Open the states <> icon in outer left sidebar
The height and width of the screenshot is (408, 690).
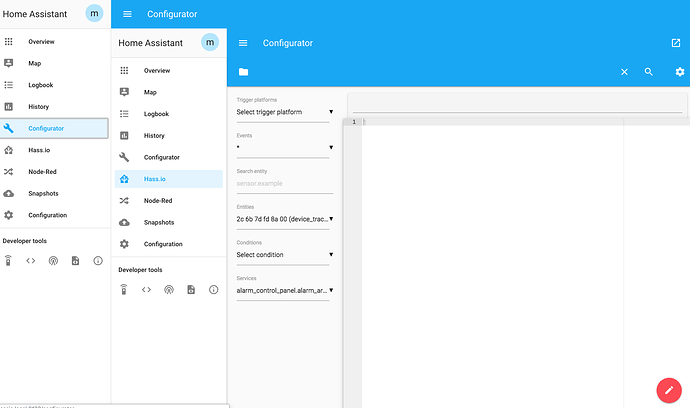31,261
